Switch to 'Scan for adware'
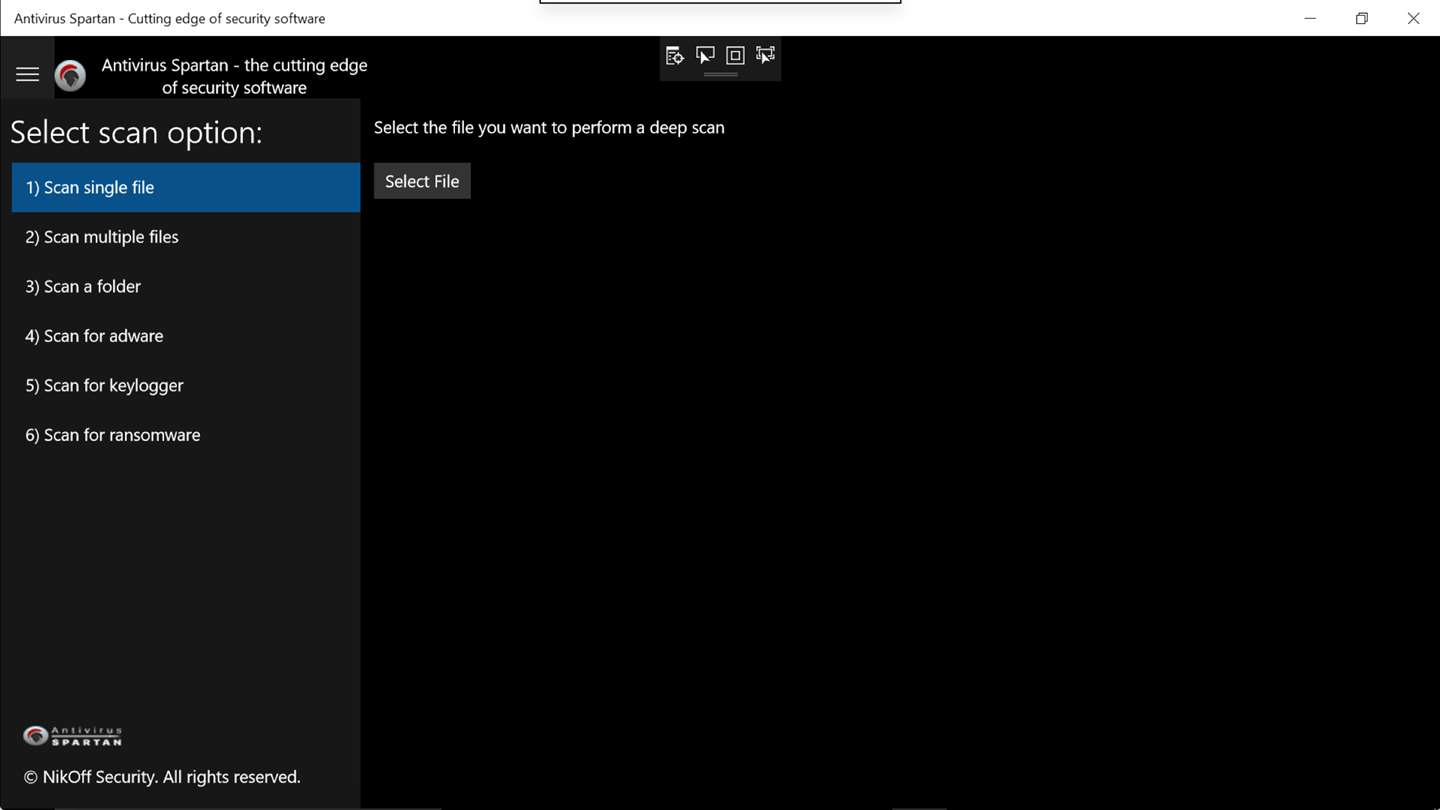The height and width of the screenshot is (810, 1440). coord(186,336)
